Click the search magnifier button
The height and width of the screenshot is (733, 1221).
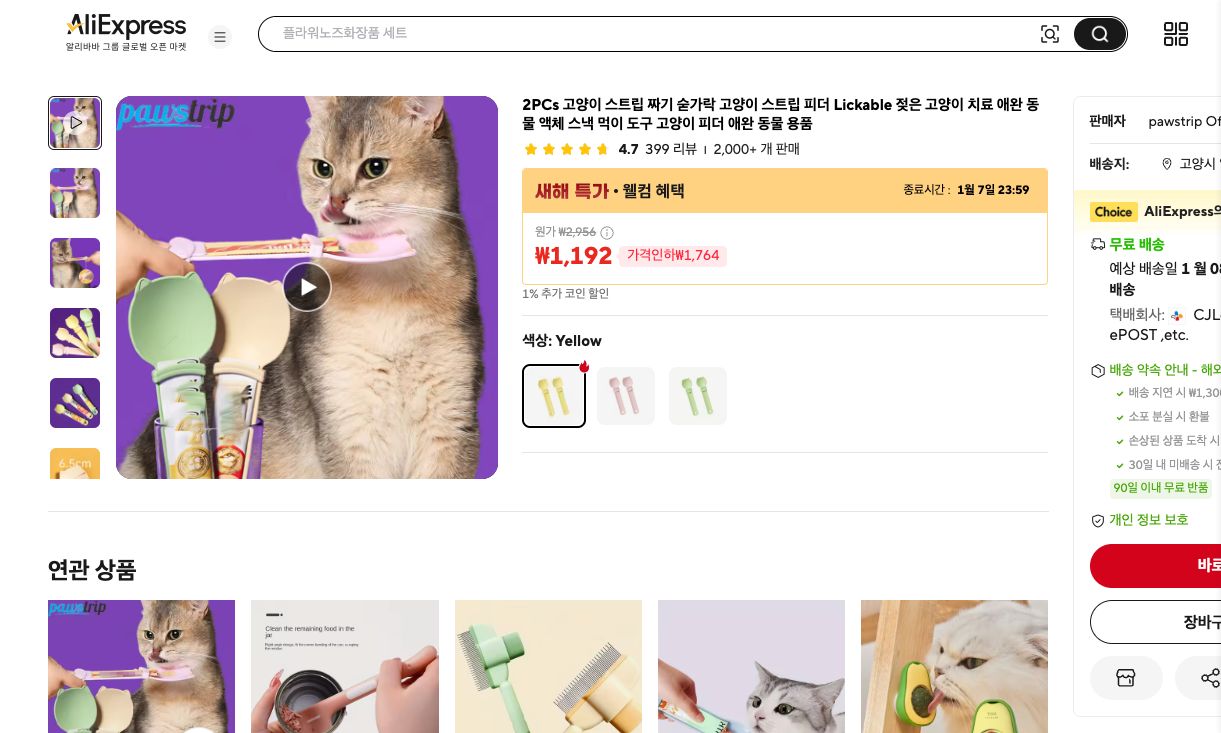[x=1099, y=33]
